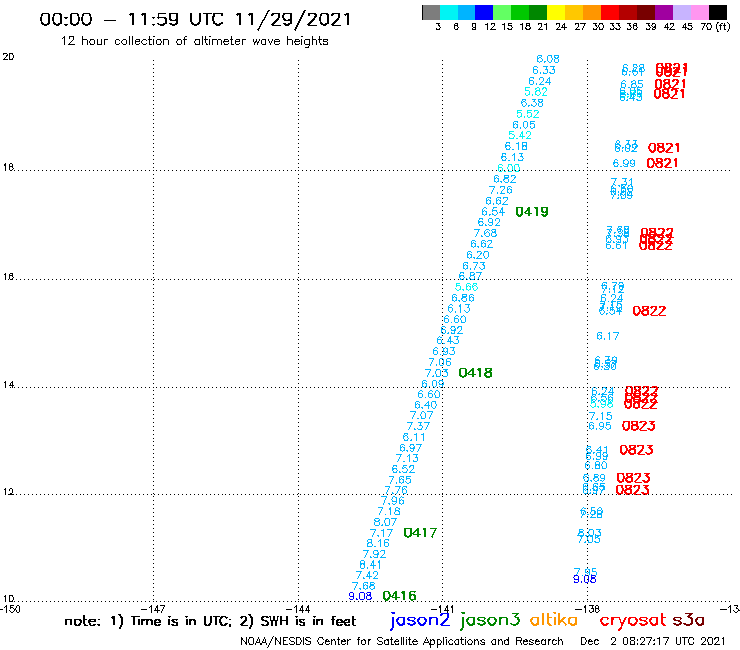Click the wave height value 6.43
The height and width of the screenshot is (650, 740).
[x=448, y=340]
